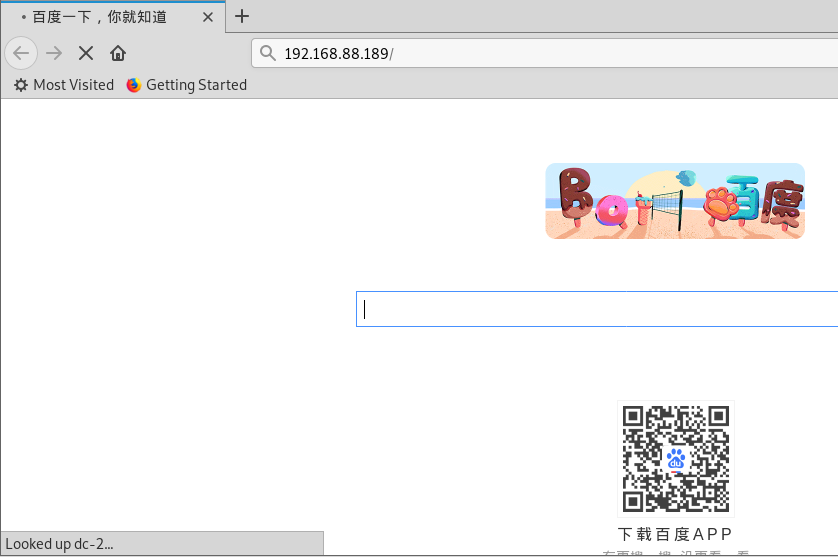This screenshot has width=838, height=557.
Task: Focus the Baidu search input box
Action: coord(597,309)
